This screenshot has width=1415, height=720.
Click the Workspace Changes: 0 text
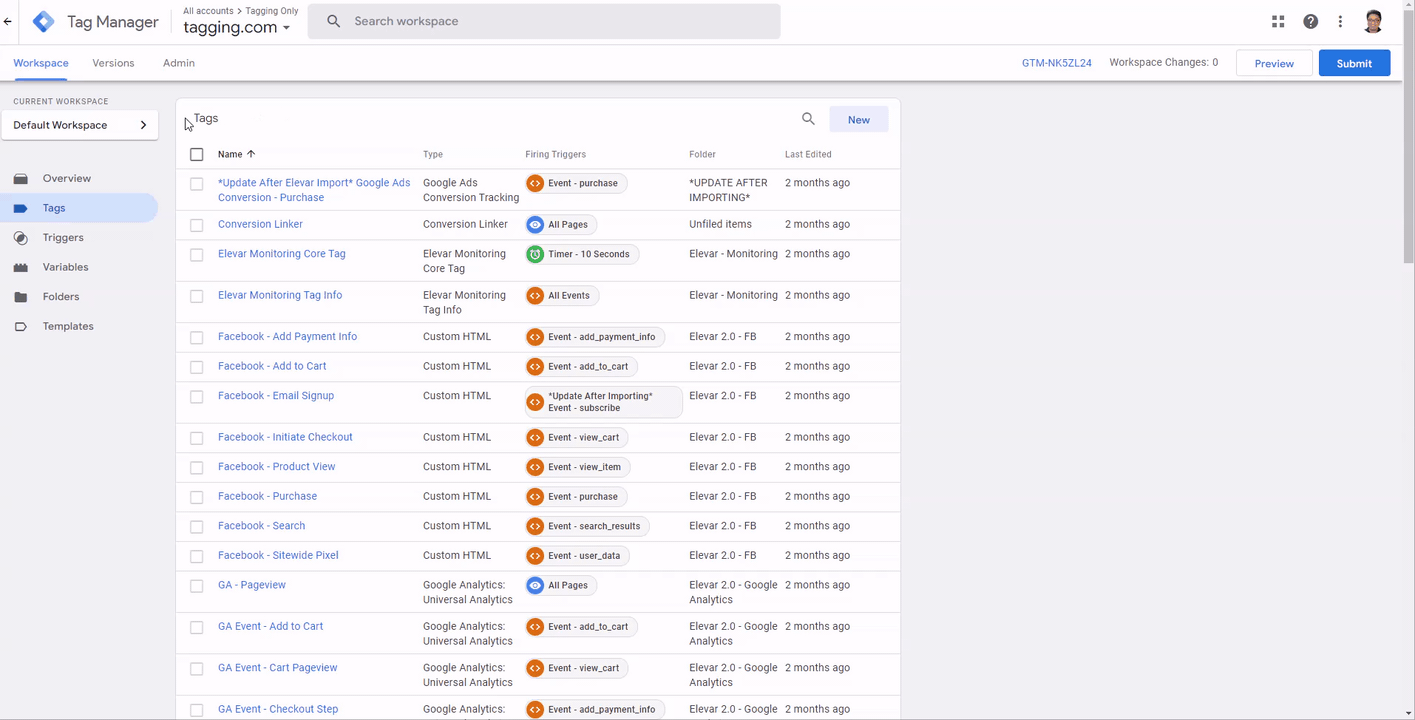(x=1164, y=62)
